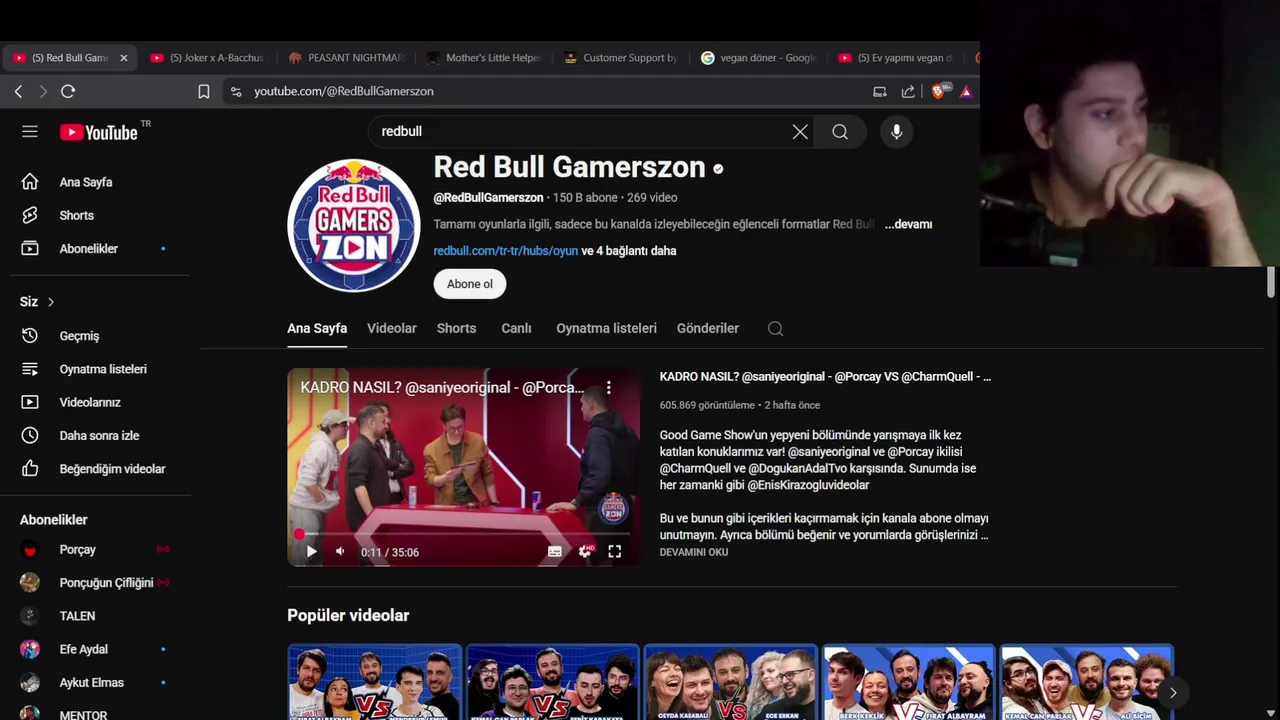This screenshot has height=720, width=1280.
Task: Click the video progress bar
Action: (464, 534)
